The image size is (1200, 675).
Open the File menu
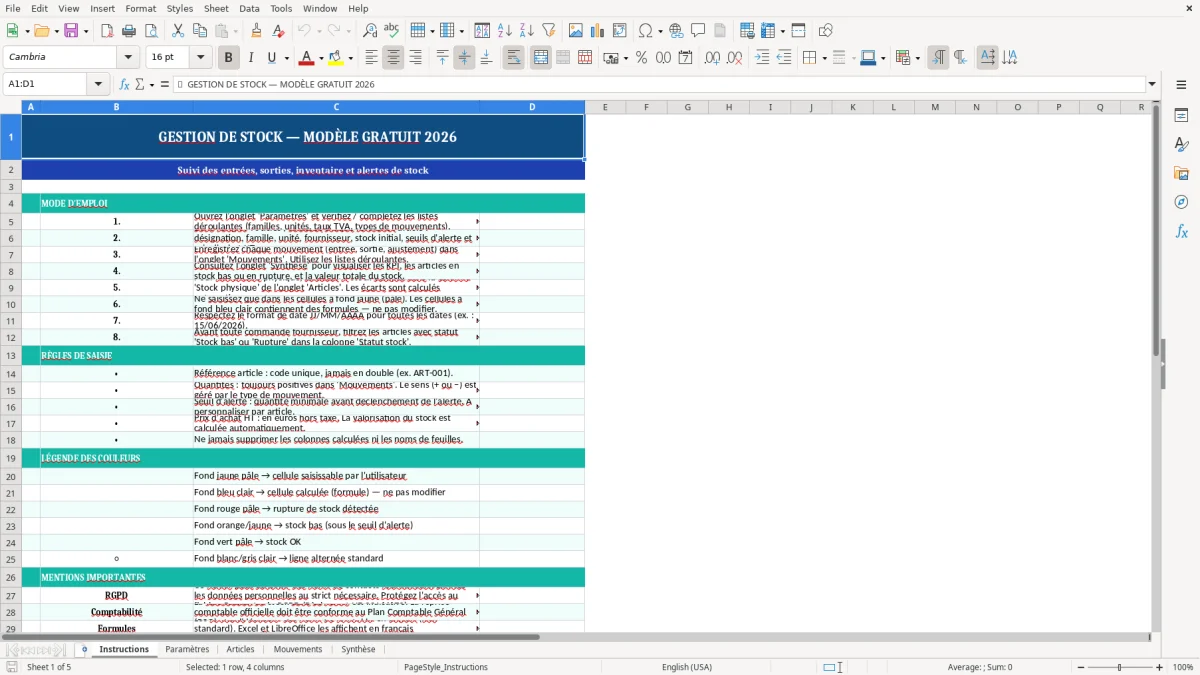pyautogui.click(x=13, y=8)
